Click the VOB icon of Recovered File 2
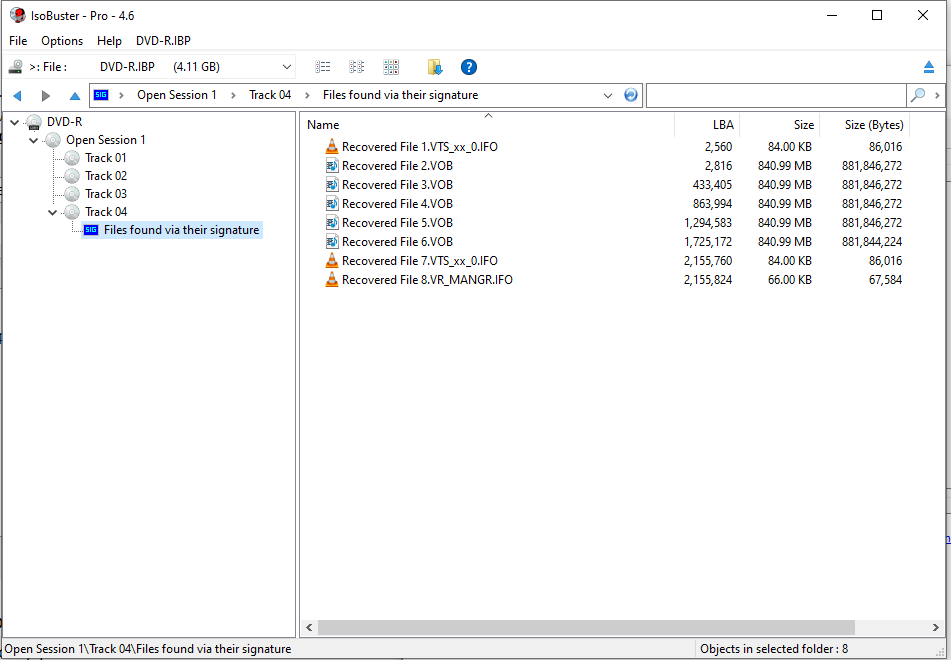Viewport: 951px width, 660px height. [332, 166]
